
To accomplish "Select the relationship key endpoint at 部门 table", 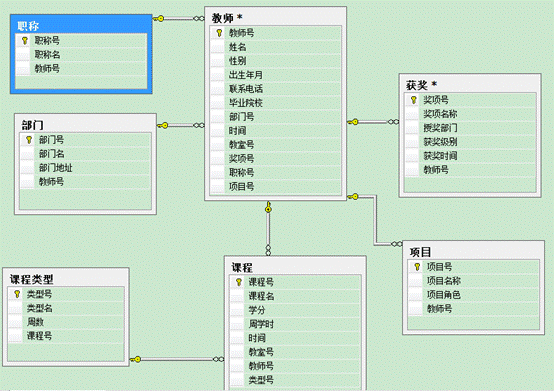I will [163, 125].
